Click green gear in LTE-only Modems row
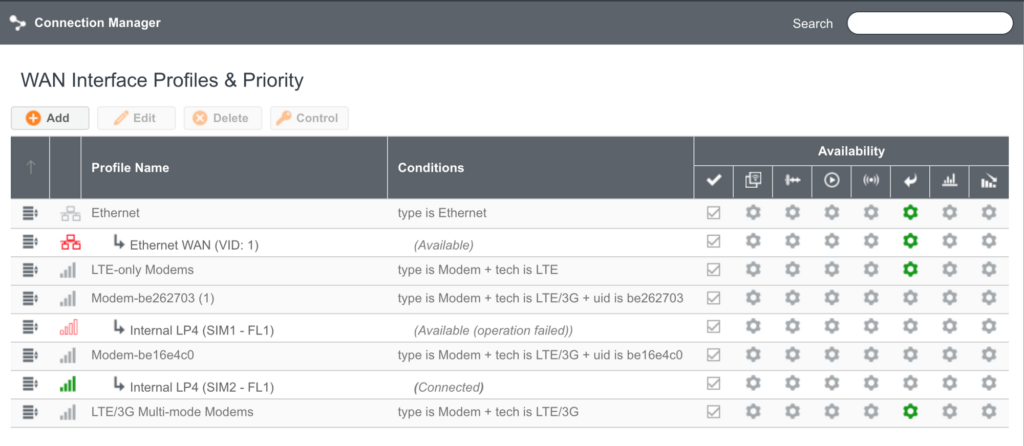 click(909, 269)
